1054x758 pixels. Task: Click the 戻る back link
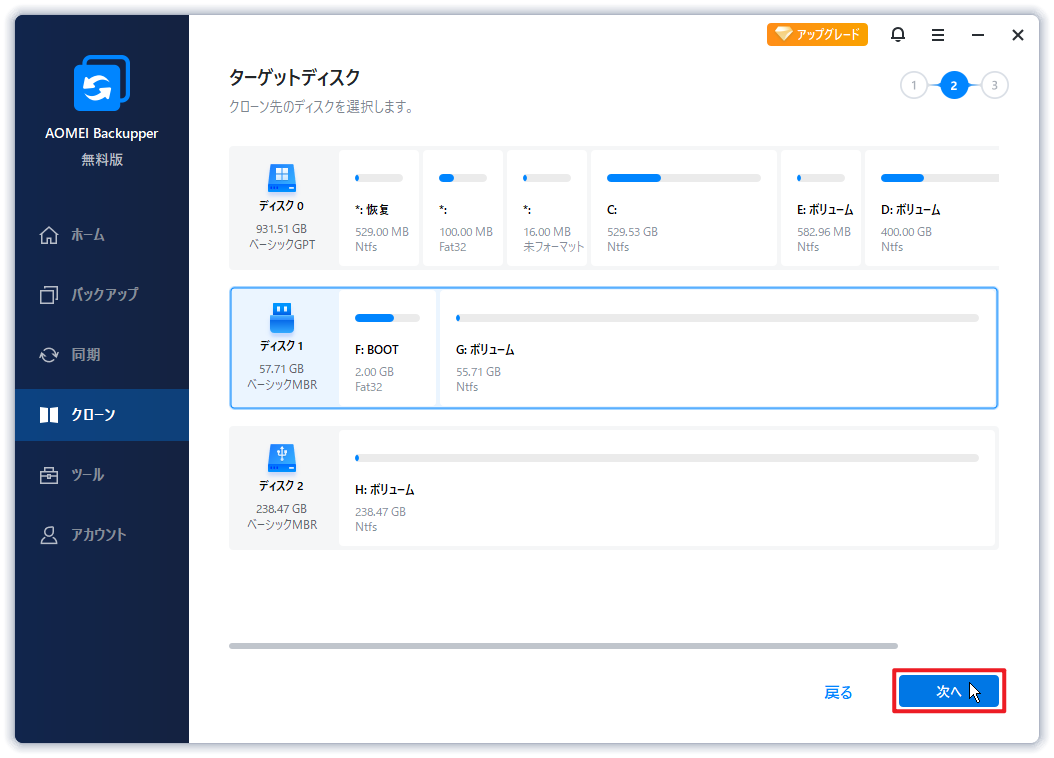838,692
